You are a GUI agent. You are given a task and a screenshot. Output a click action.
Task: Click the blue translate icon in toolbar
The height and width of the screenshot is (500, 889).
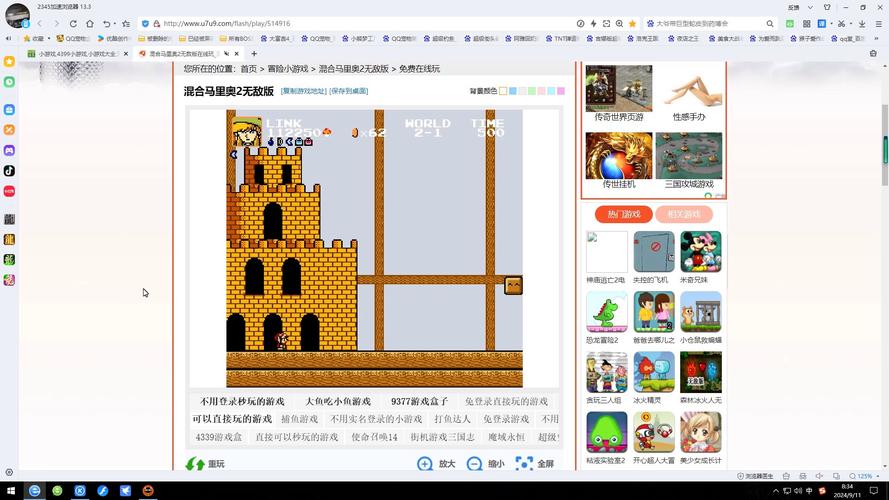pos(822,24)
